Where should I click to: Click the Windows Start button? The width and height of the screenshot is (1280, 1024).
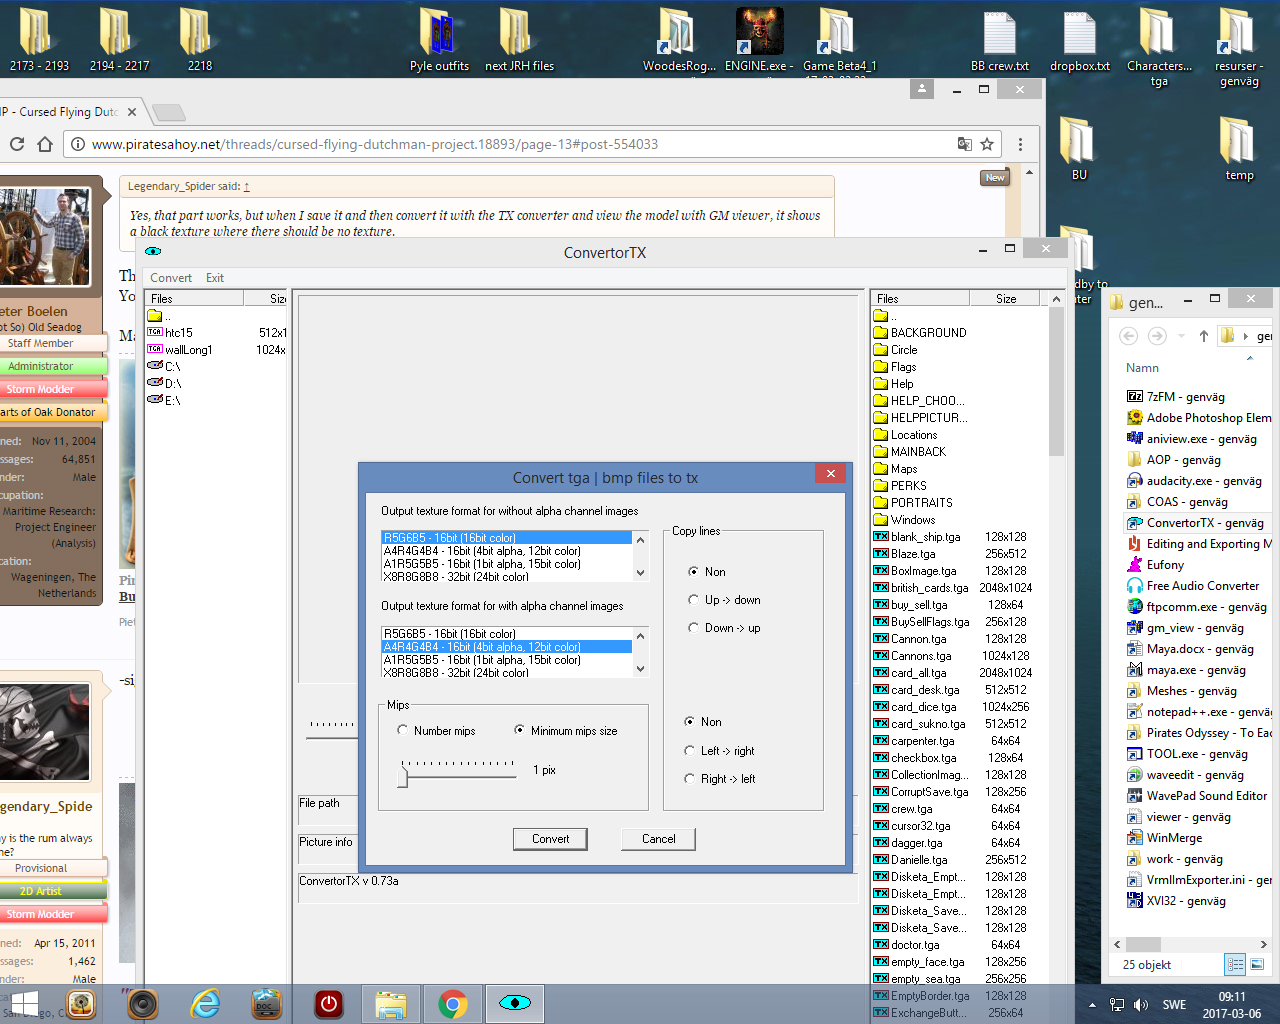(x=25, y=1003)
